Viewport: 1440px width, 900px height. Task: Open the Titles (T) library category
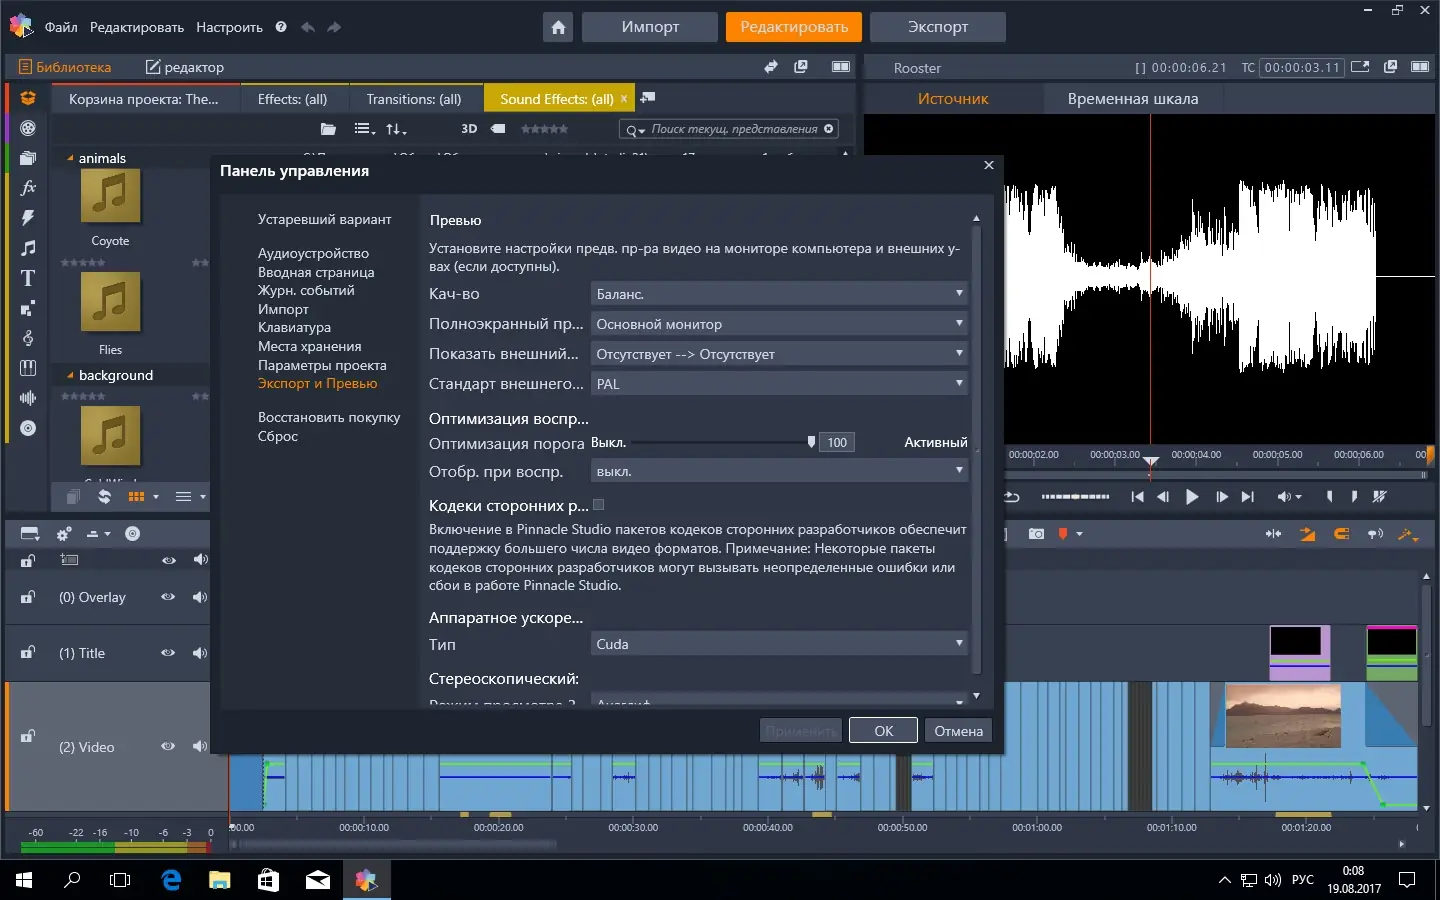pyautogui.click(x=28, y=278)
